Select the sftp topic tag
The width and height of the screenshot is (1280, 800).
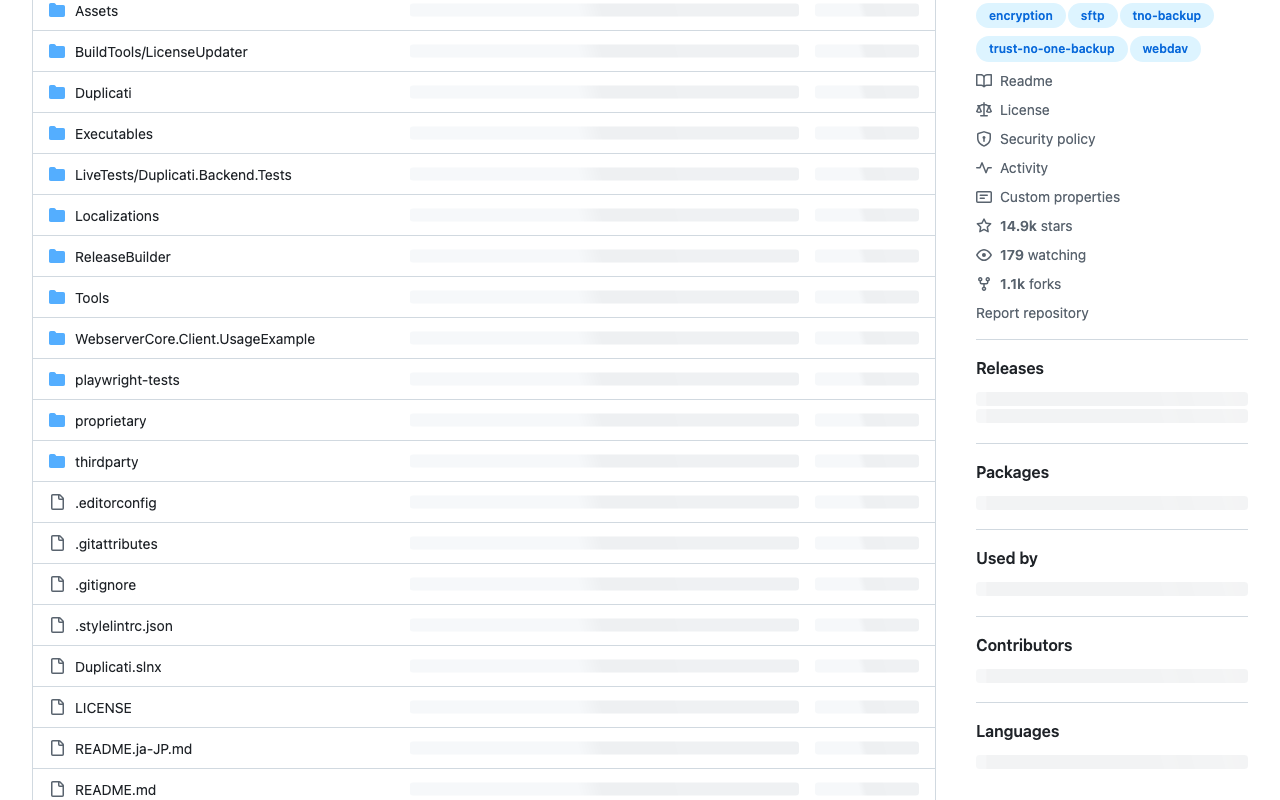click(x=1093, y=16)
